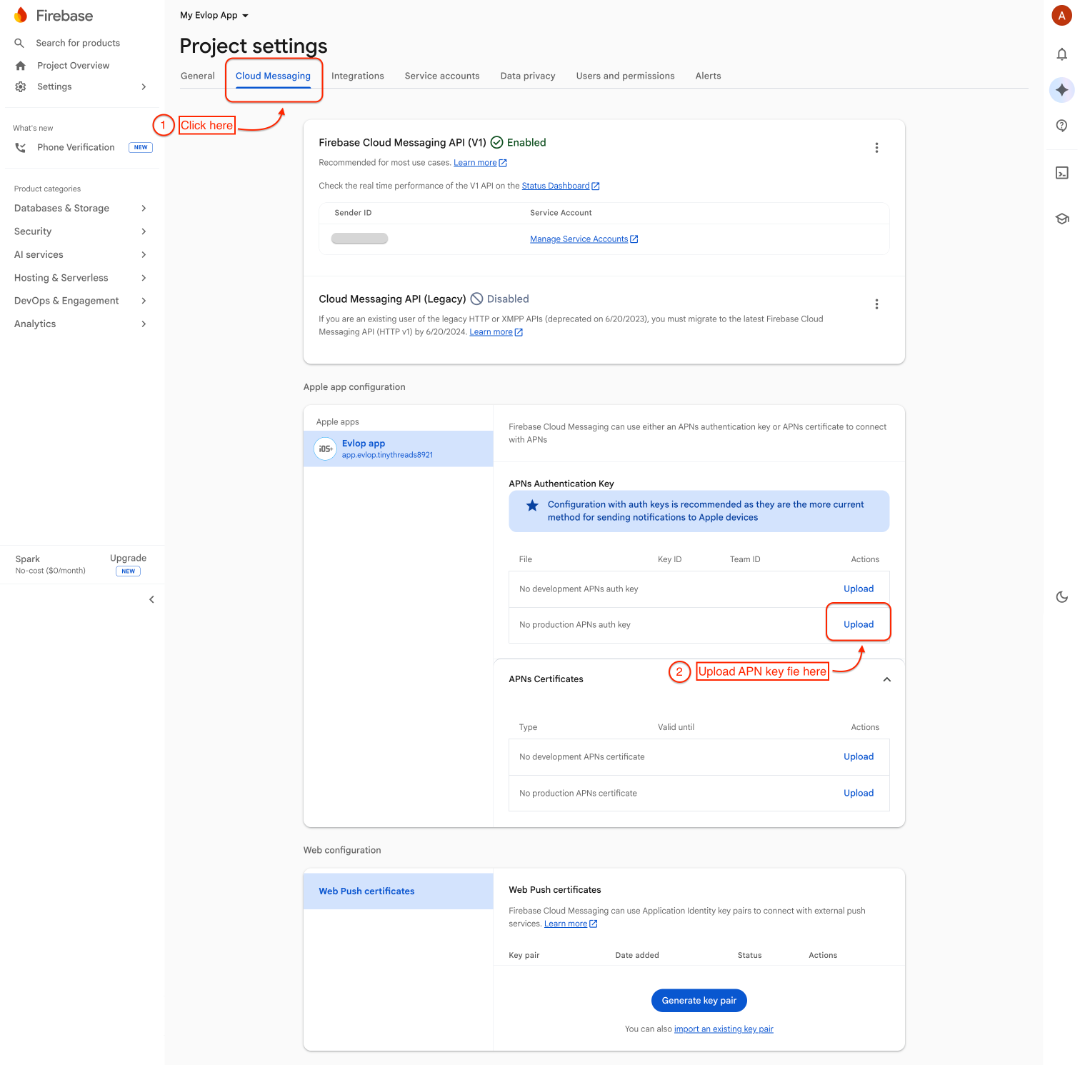Select the Cloud Messaging tab

coord(273,76)
